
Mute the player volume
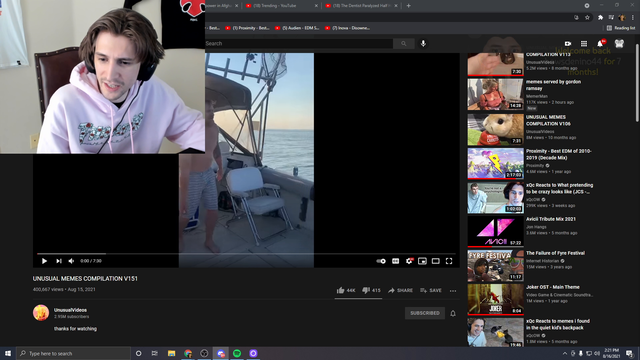(x=71, y=261)
